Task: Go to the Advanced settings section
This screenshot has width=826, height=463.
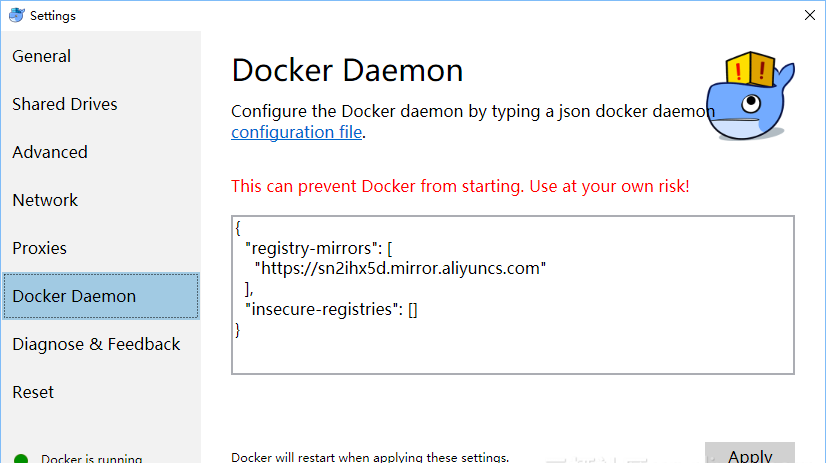Action: tap(50, 152)
